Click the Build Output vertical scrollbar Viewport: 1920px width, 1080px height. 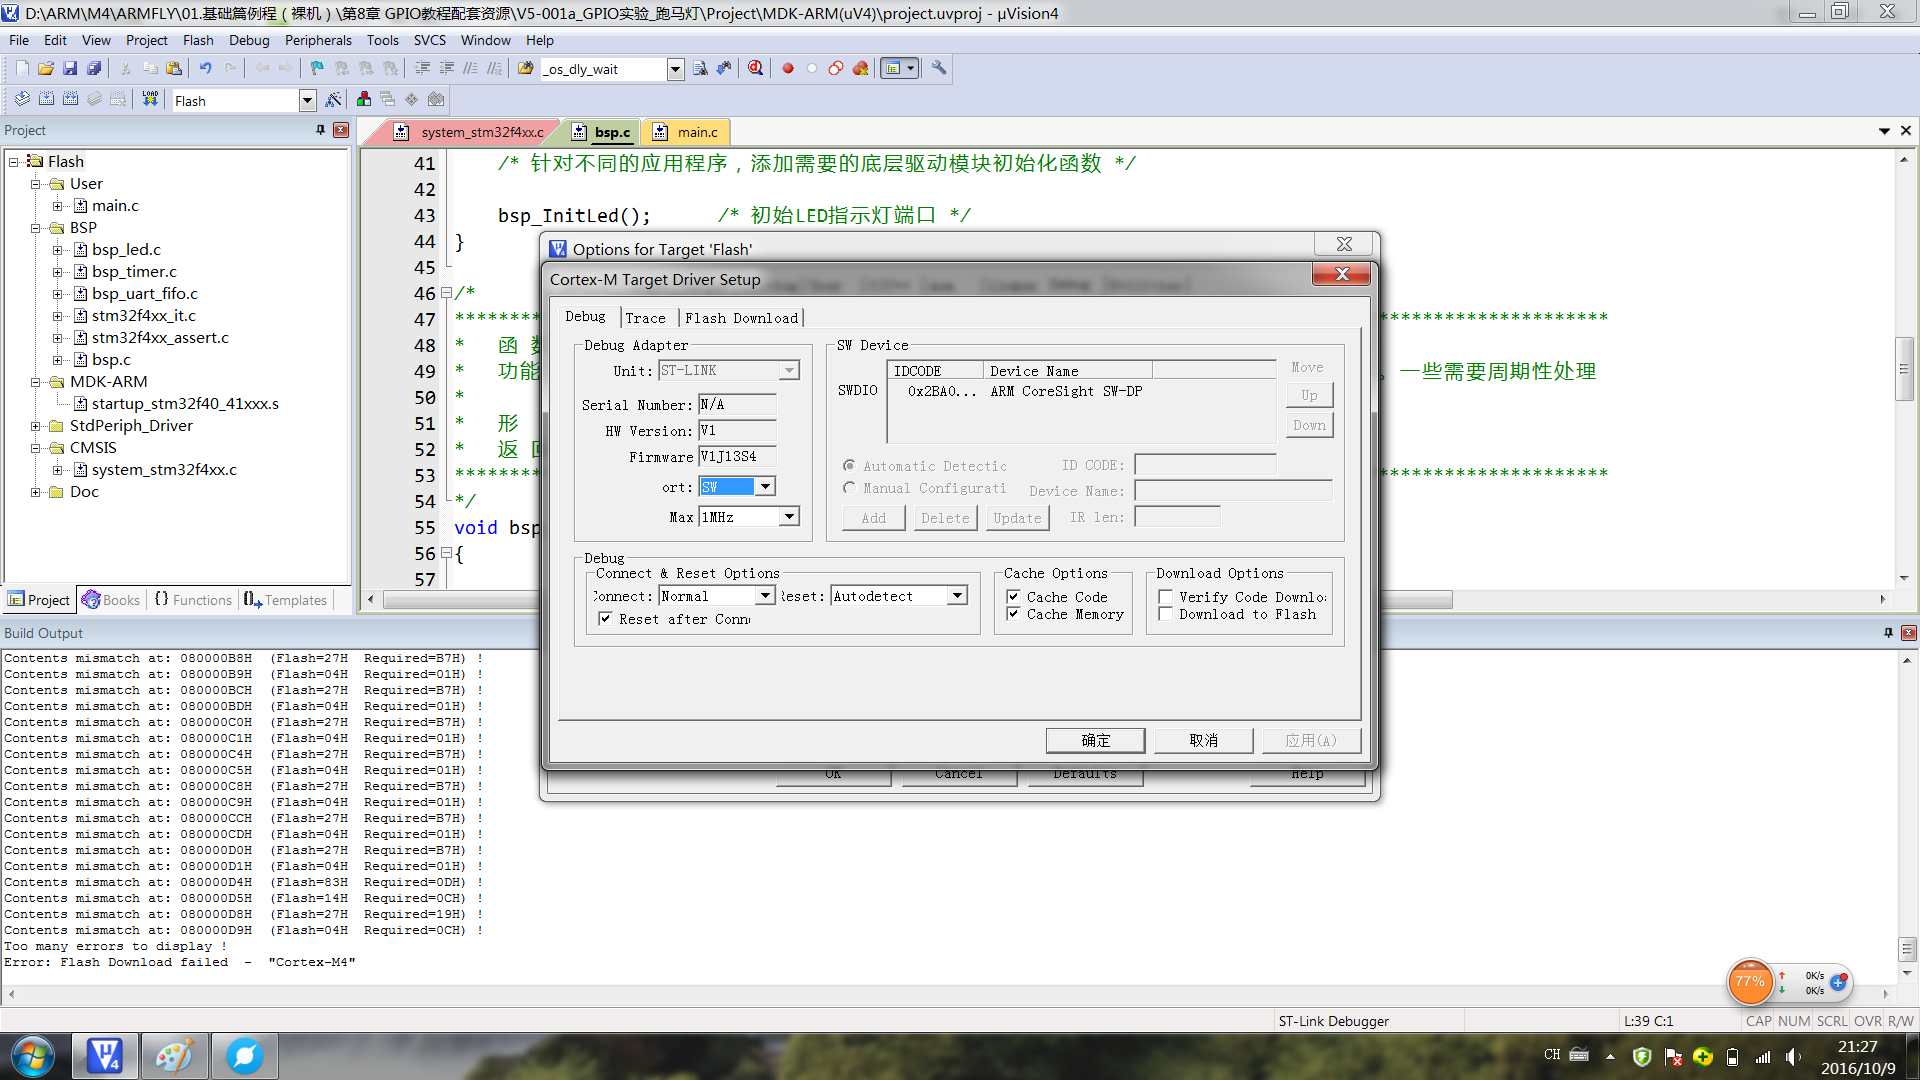tap(1907, 815)
